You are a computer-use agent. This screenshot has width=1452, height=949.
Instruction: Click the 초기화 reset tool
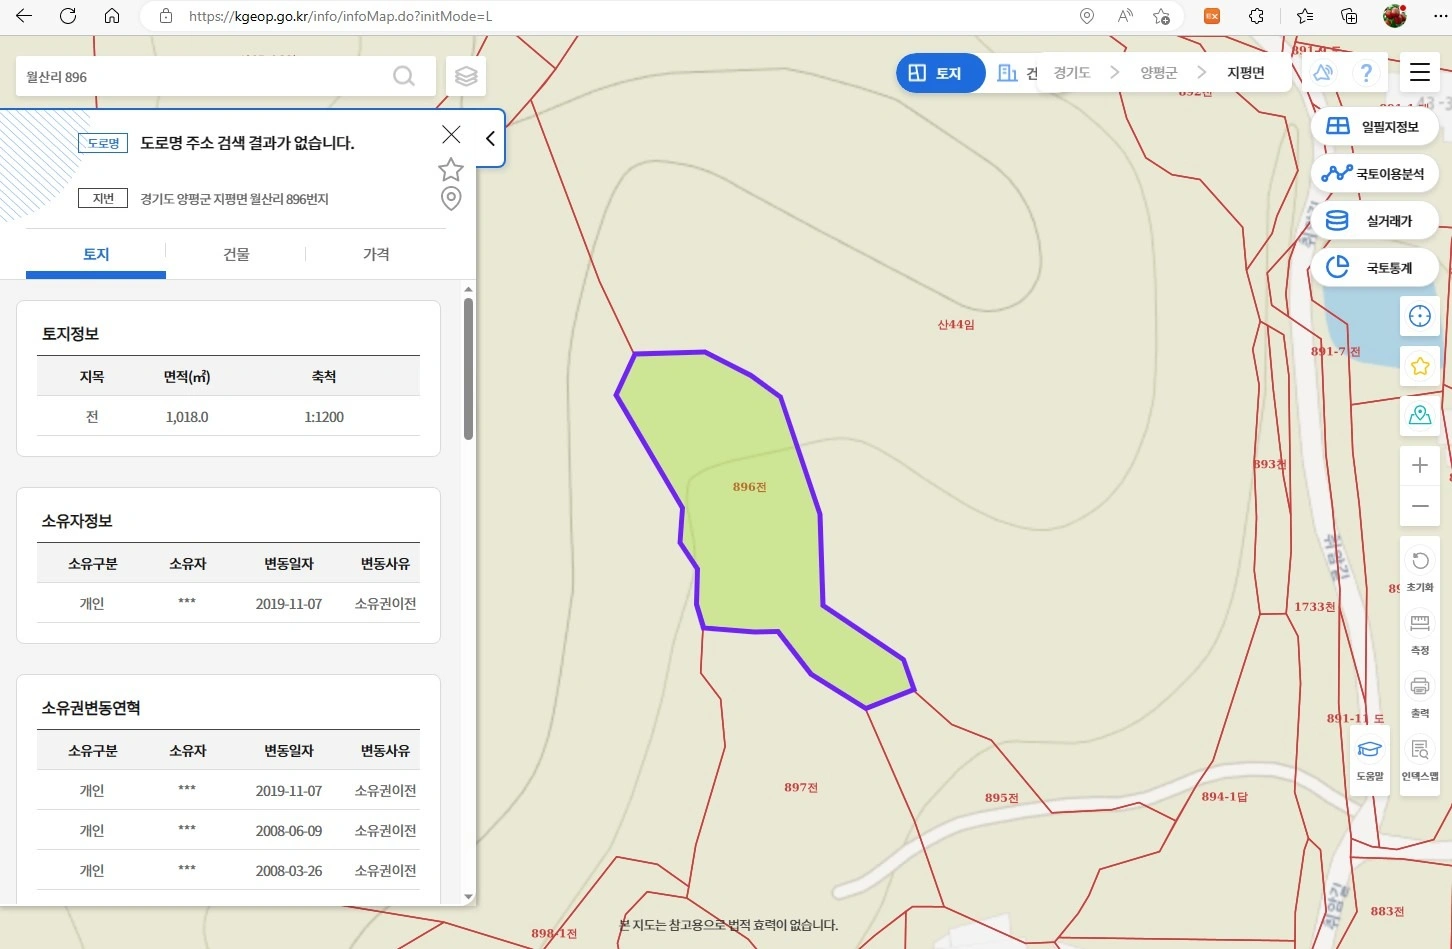pos(1420,569)
